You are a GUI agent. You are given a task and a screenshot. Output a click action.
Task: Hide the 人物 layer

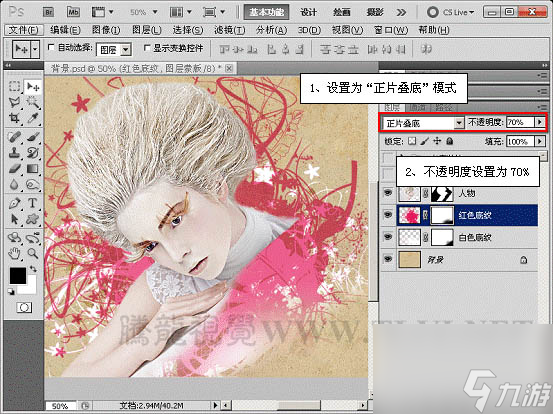[x=388, y=193]
